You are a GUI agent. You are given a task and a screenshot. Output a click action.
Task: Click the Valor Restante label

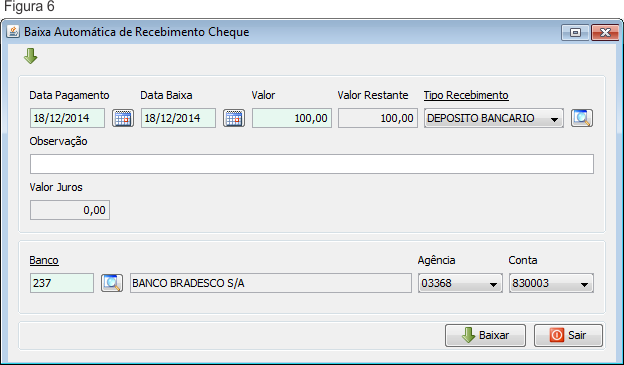373,96
